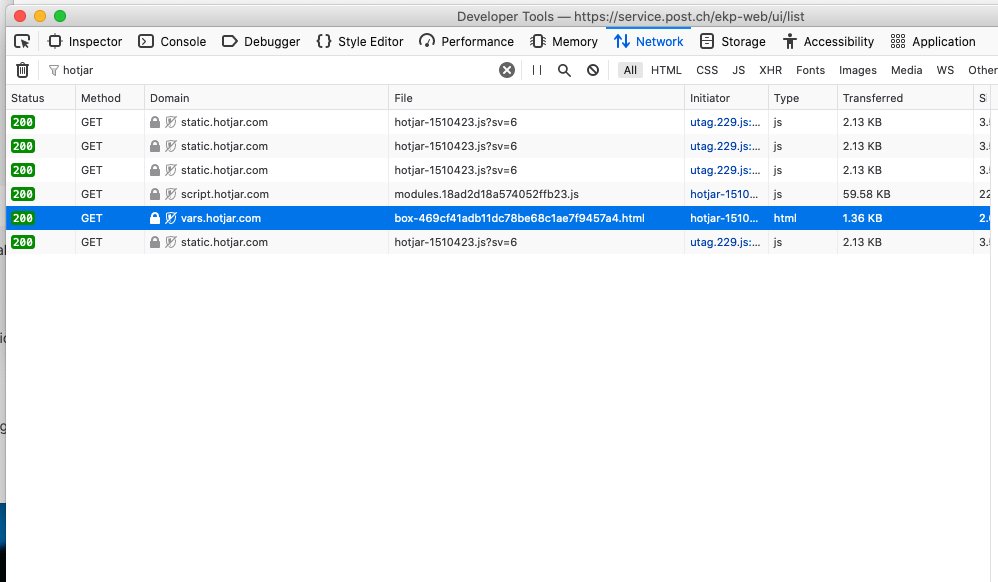Image resolution: width=998 pixels, height=582 pixels.
Task: Select the All request filter
Action: click(630, 70)
